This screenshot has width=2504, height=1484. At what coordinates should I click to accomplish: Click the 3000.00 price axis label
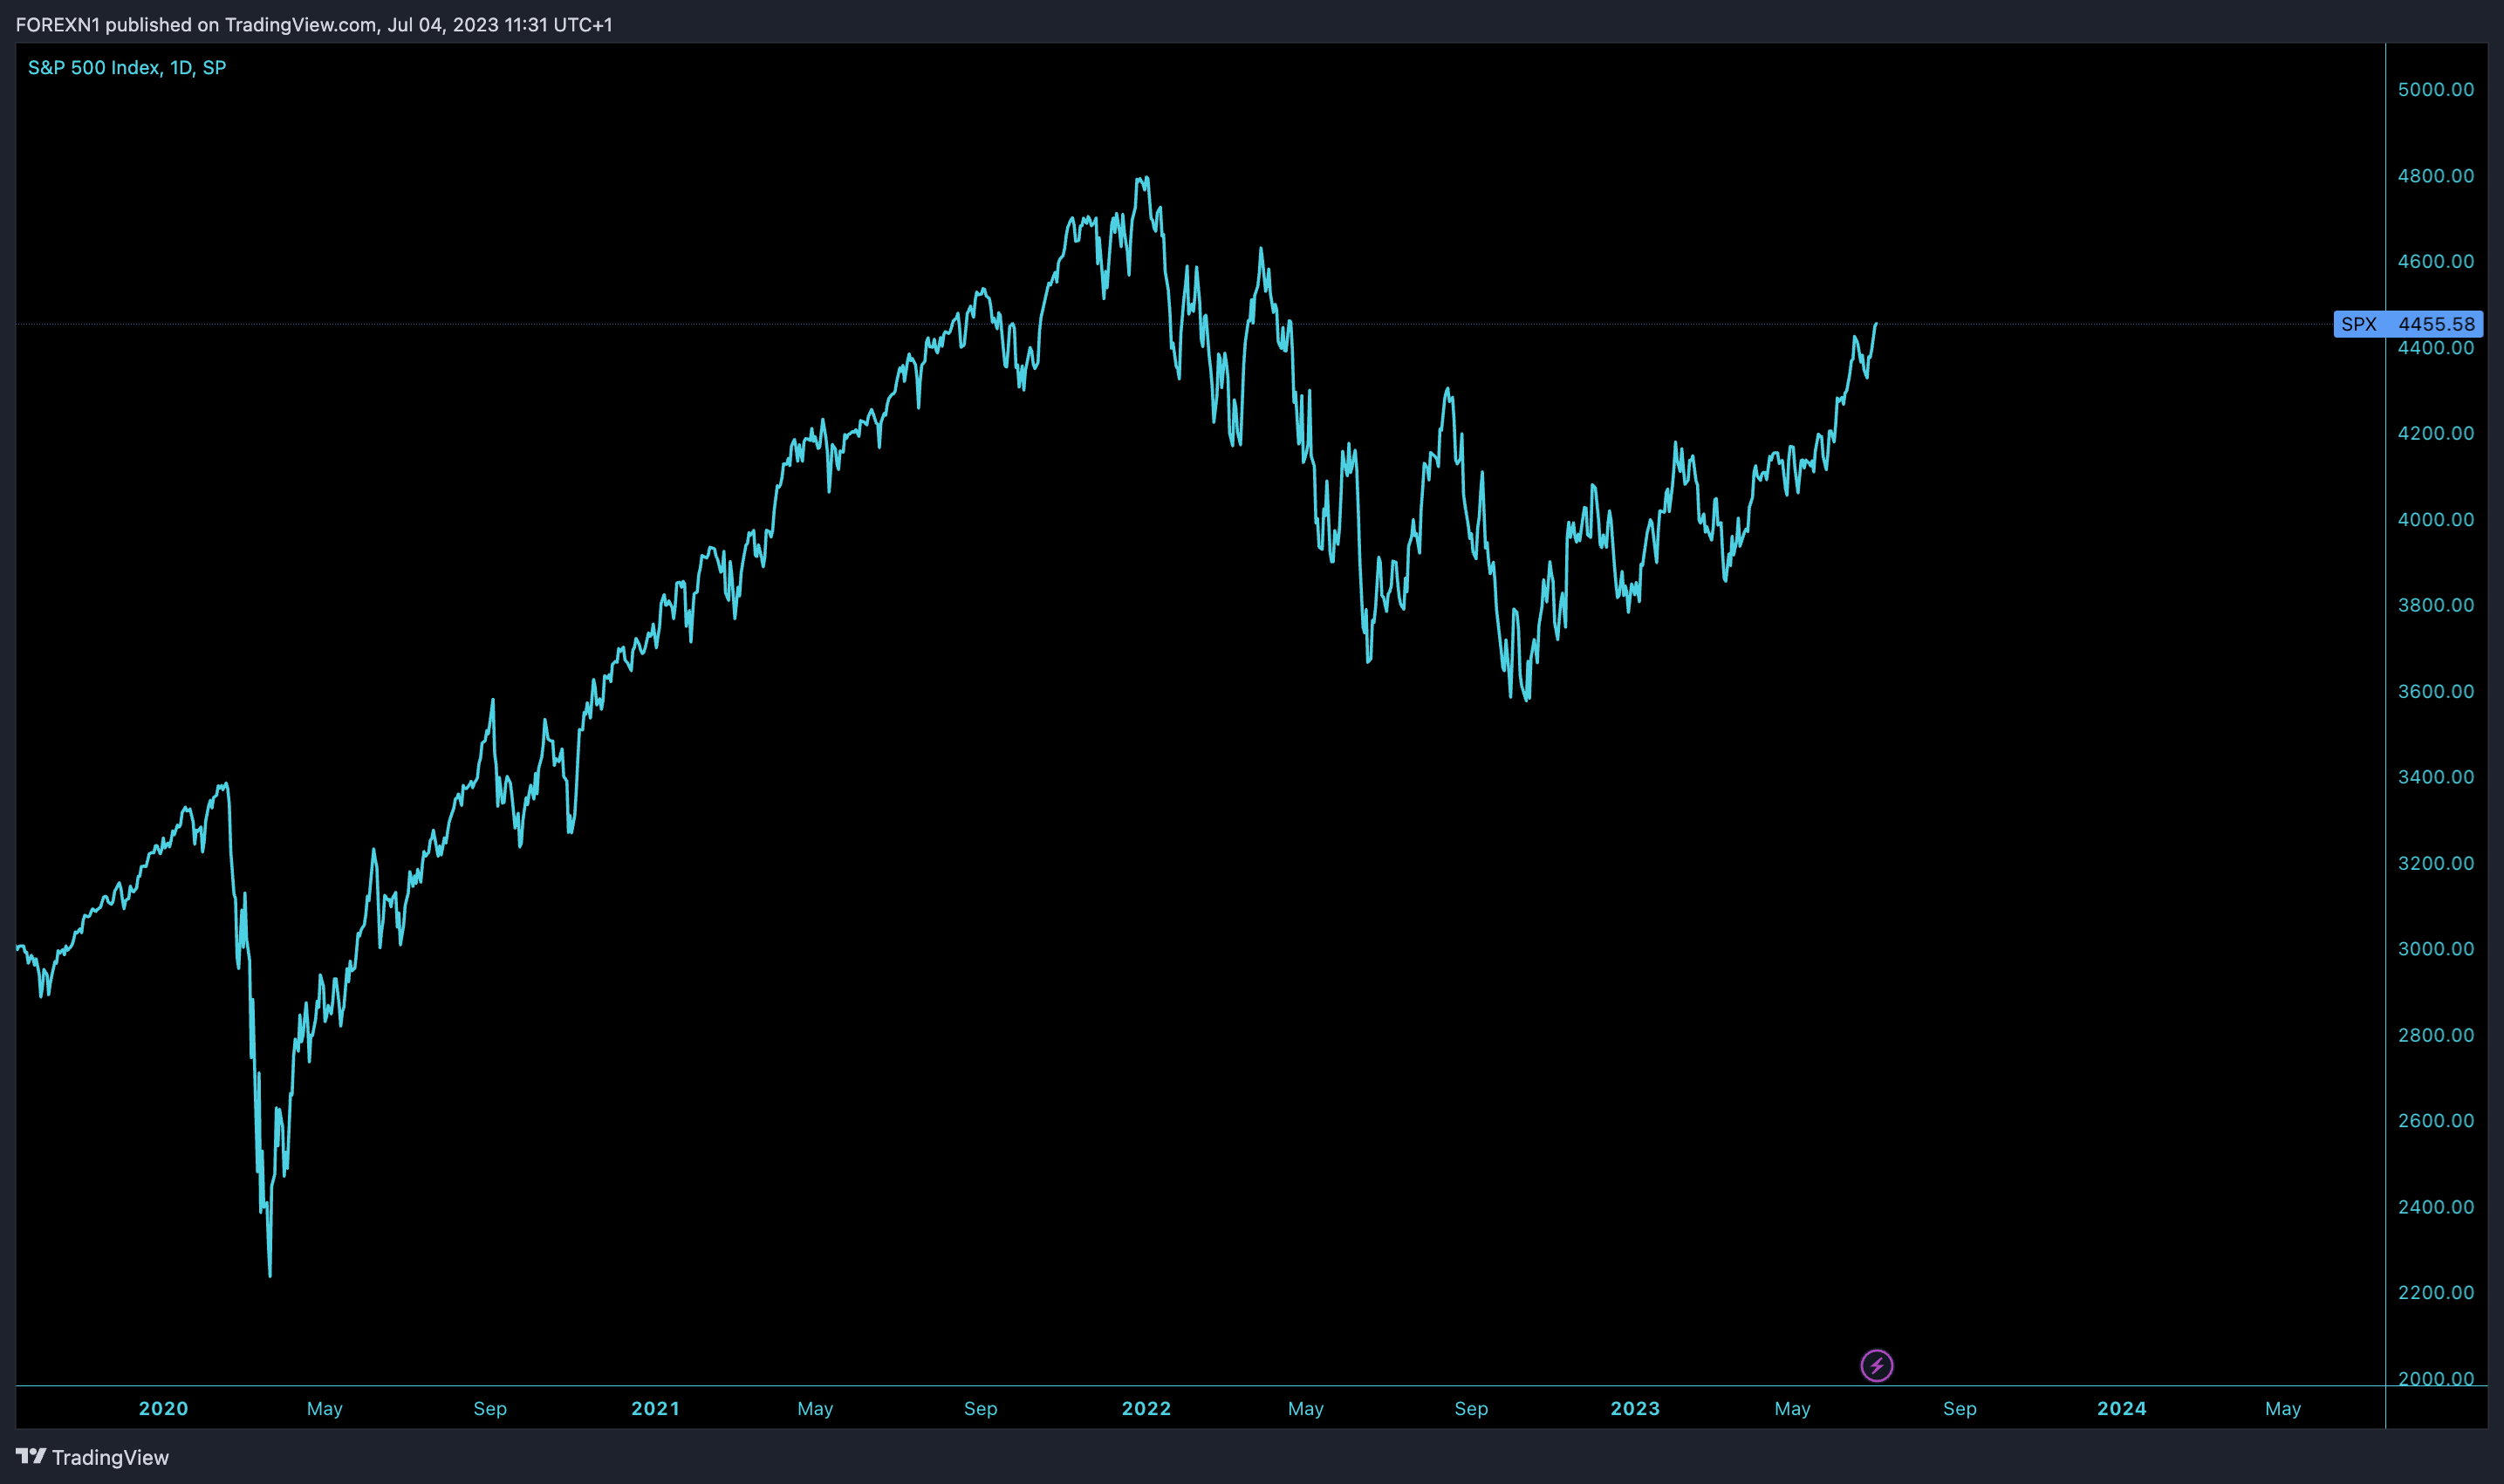(x=2436, y=949)
